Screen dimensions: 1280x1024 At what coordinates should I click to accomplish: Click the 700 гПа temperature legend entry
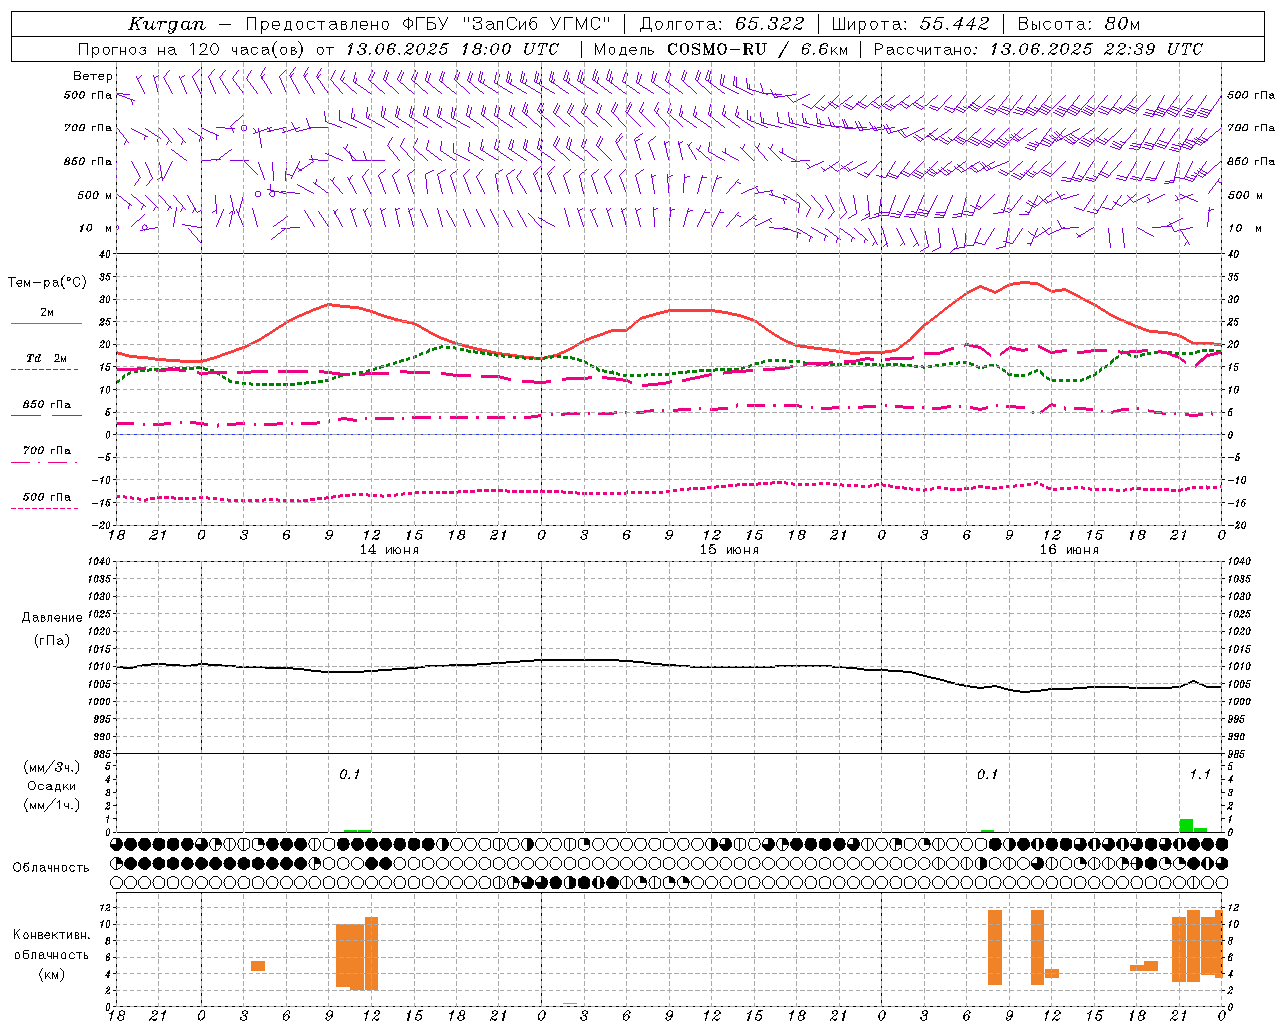pos(47,451)
